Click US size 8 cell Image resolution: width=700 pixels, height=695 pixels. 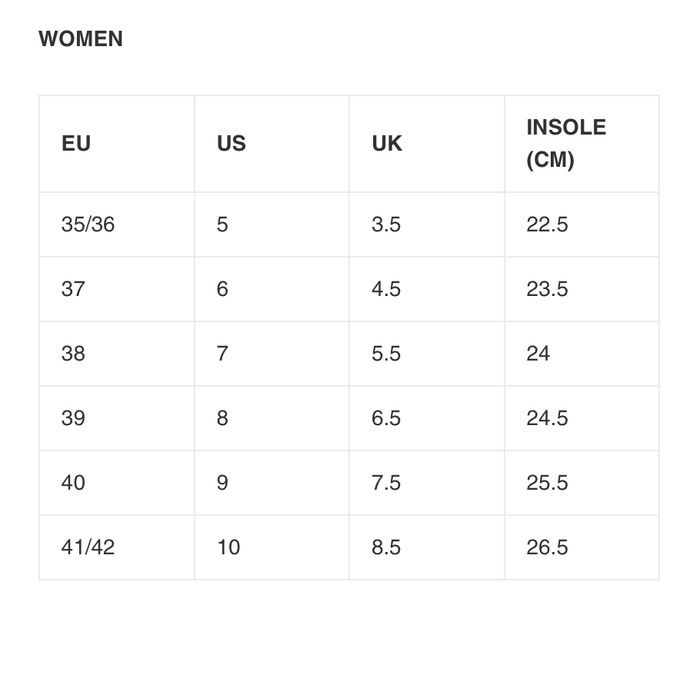click(x=222, y=418)
